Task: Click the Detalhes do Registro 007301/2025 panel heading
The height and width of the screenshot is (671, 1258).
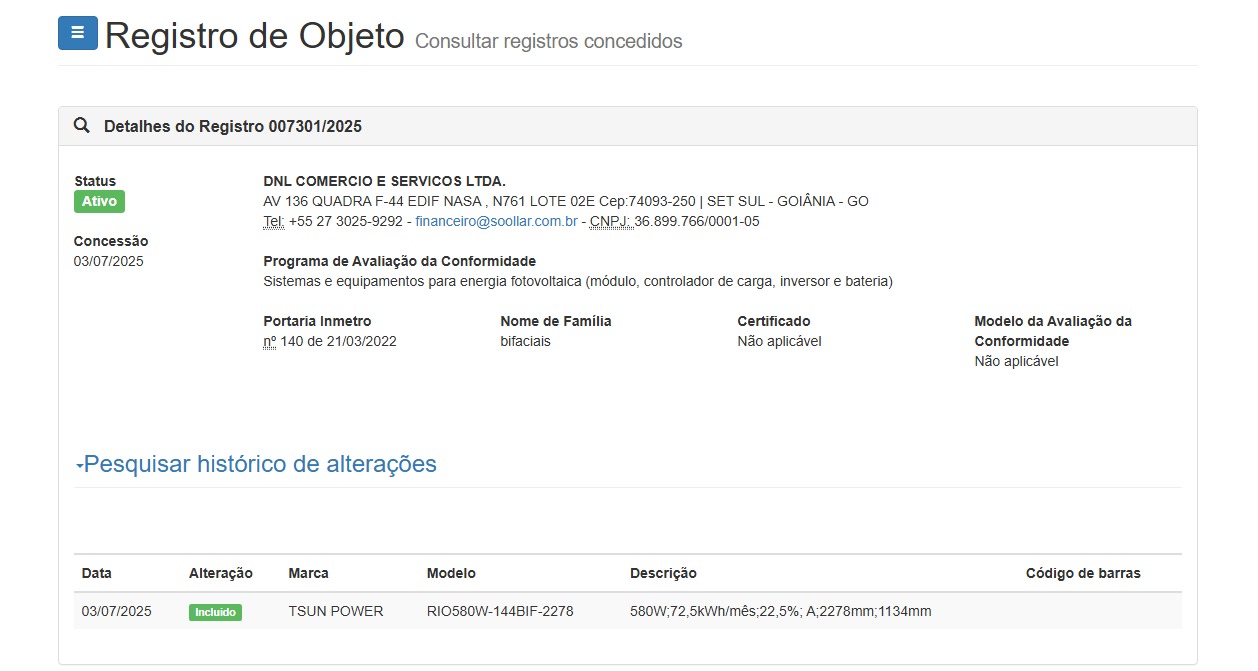Action: [232, 126]
